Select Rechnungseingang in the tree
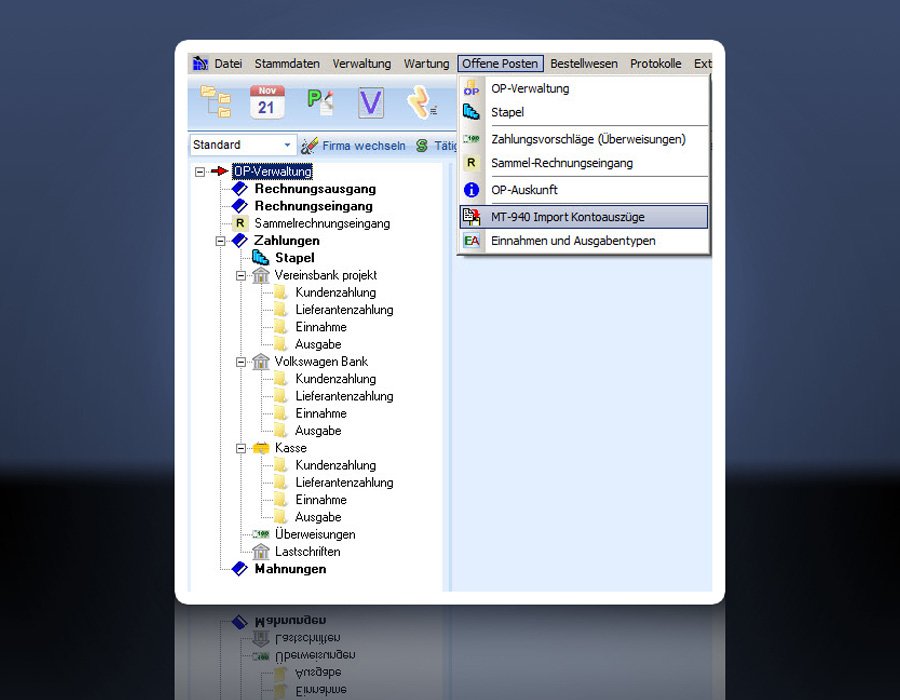 (313, 206)
